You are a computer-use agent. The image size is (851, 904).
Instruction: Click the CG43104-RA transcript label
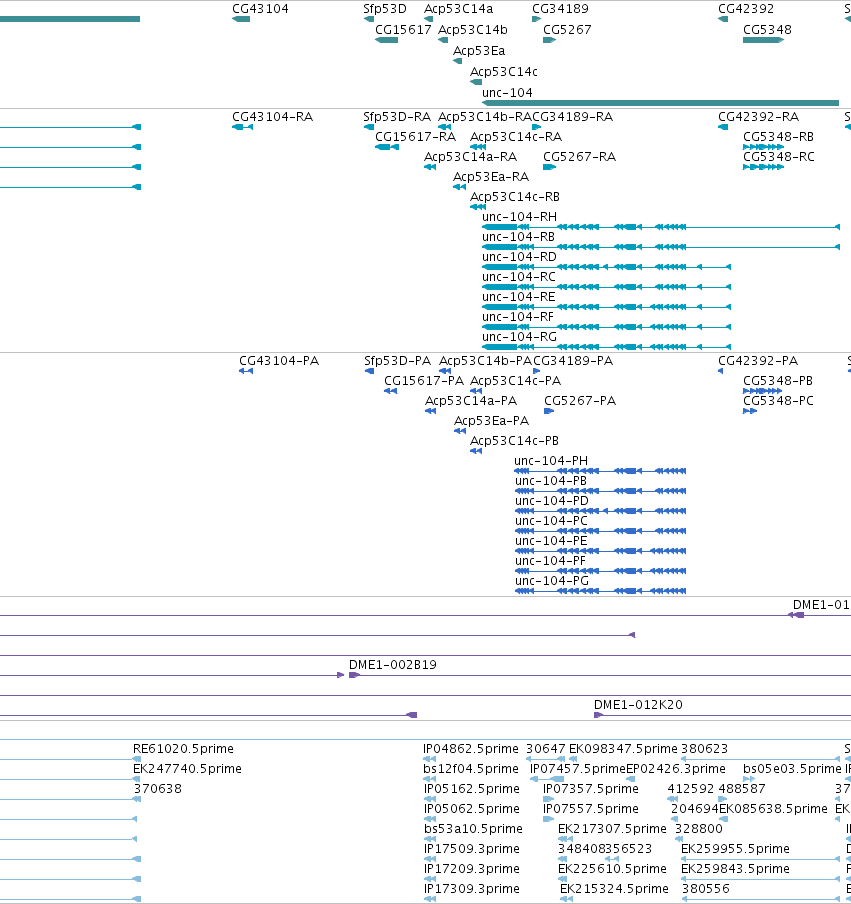pyautogui.click(x=272, y=116)
